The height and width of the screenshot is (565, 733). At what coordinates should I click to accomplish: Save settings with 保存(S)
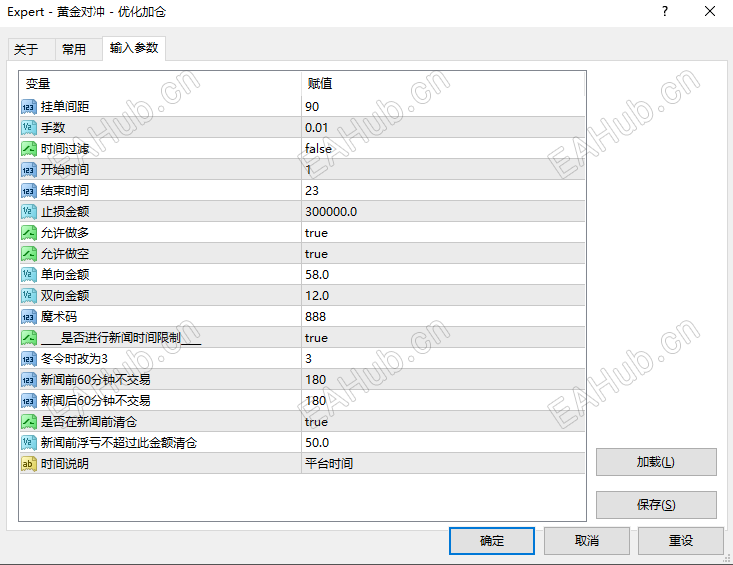pyautogui.click(x=656, y=505)
